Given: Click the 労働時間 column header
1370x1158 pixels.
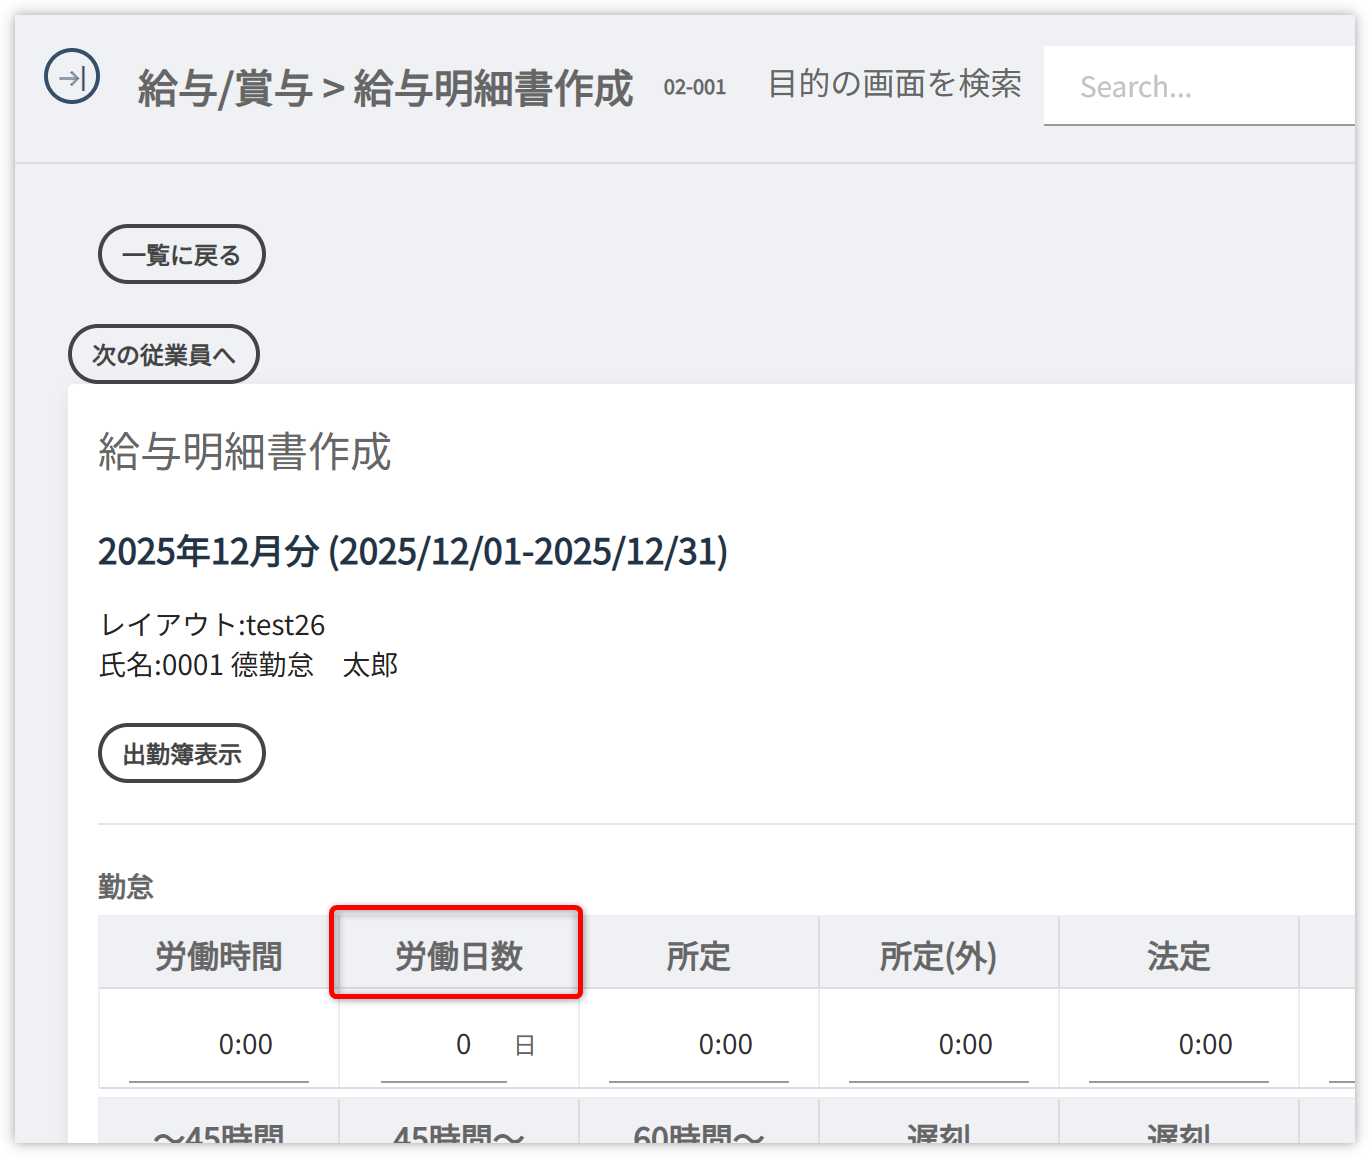Looking at the screenshot, I should pyautogui.click(x=218, y=956).
